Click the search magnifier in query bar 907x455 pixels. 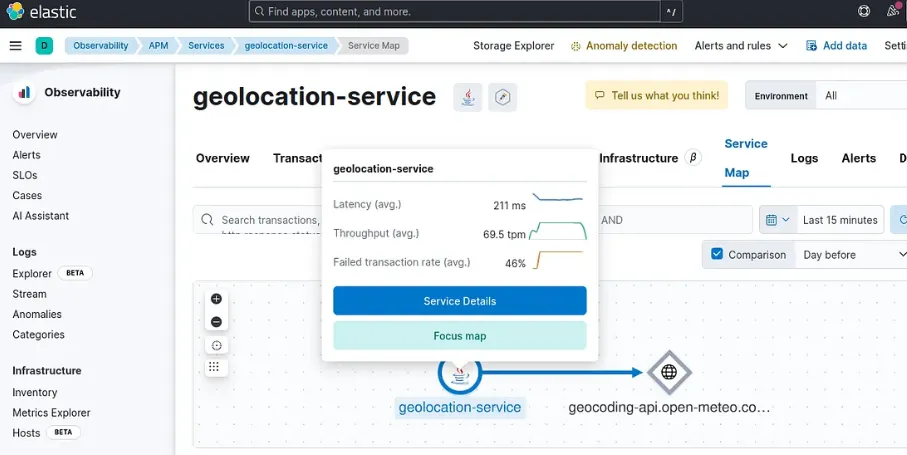pyautogui.click(x=207, y=220)
